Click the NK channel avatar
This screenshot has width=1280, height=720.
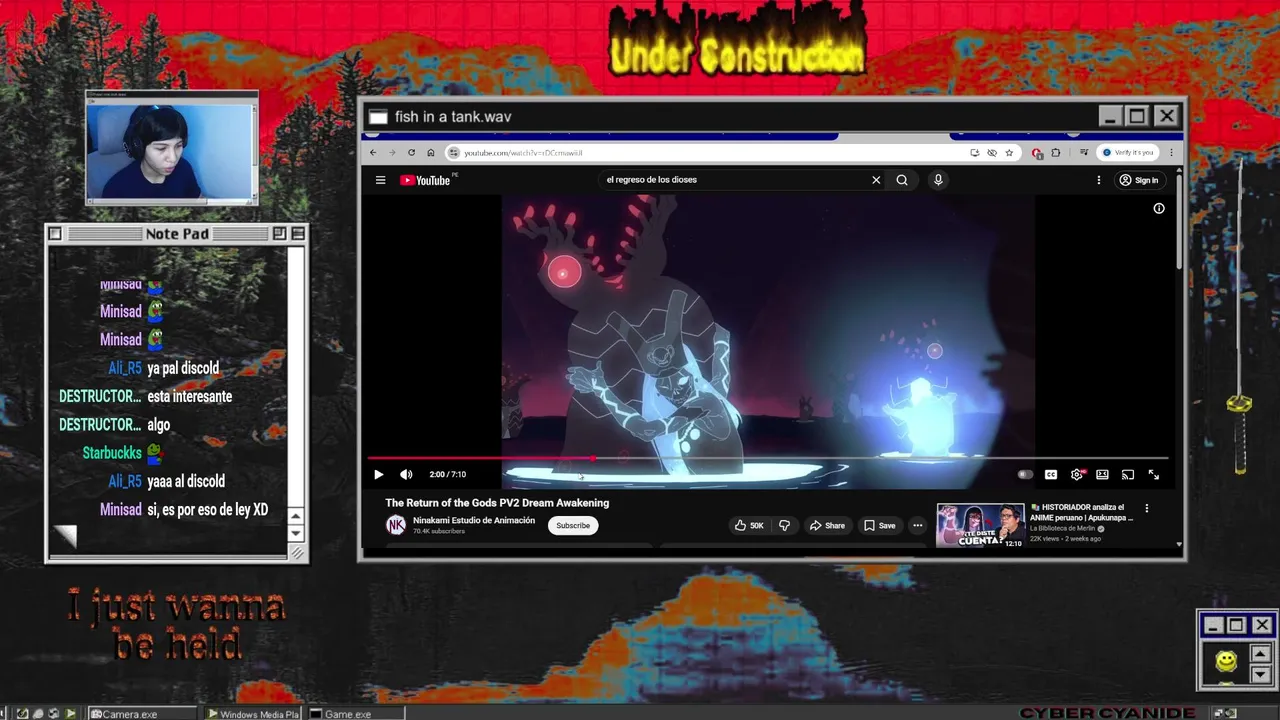[396, 525]
